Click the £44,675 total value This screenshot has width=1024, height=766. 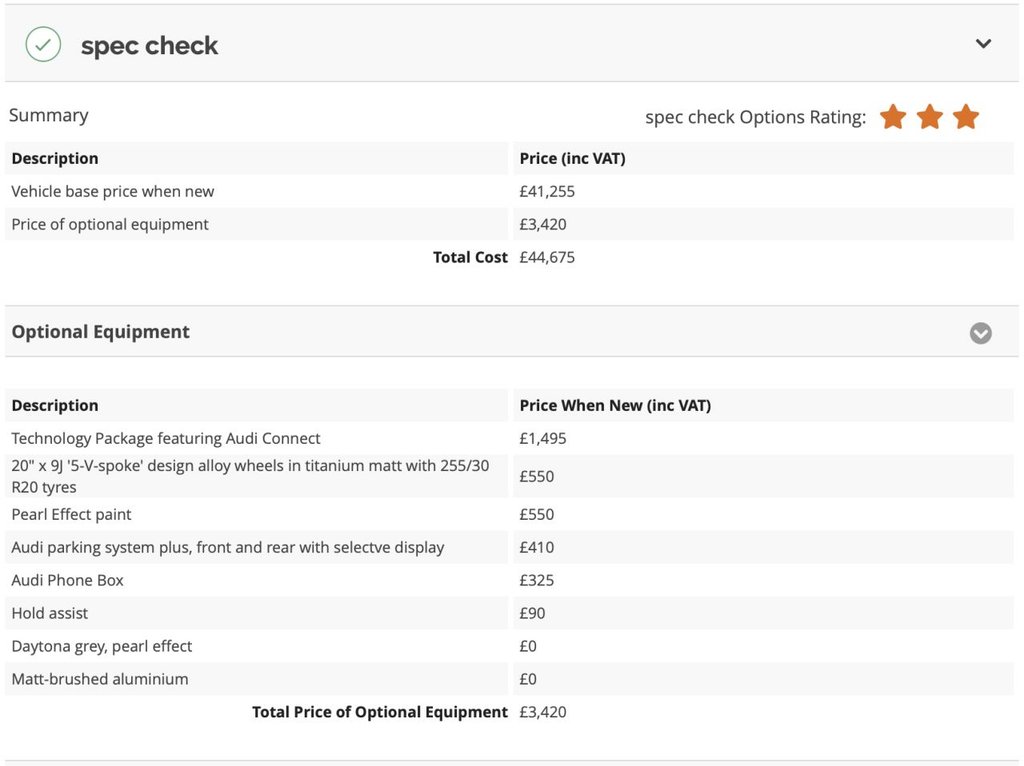pyautogui.click(x=547, y=257)
